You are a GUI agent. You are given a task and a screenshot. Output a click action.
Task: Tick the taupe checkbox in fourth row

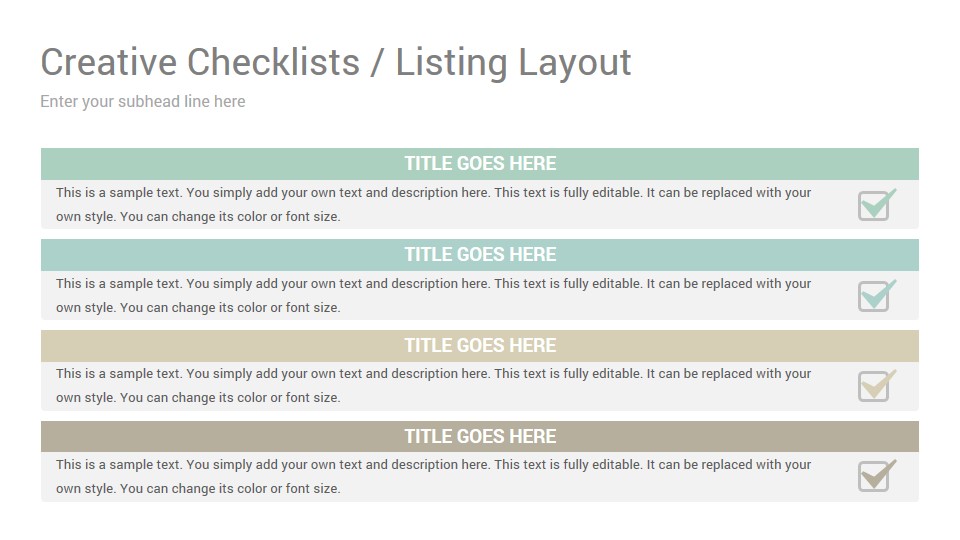pyautogui.click(x=877, y=476)
